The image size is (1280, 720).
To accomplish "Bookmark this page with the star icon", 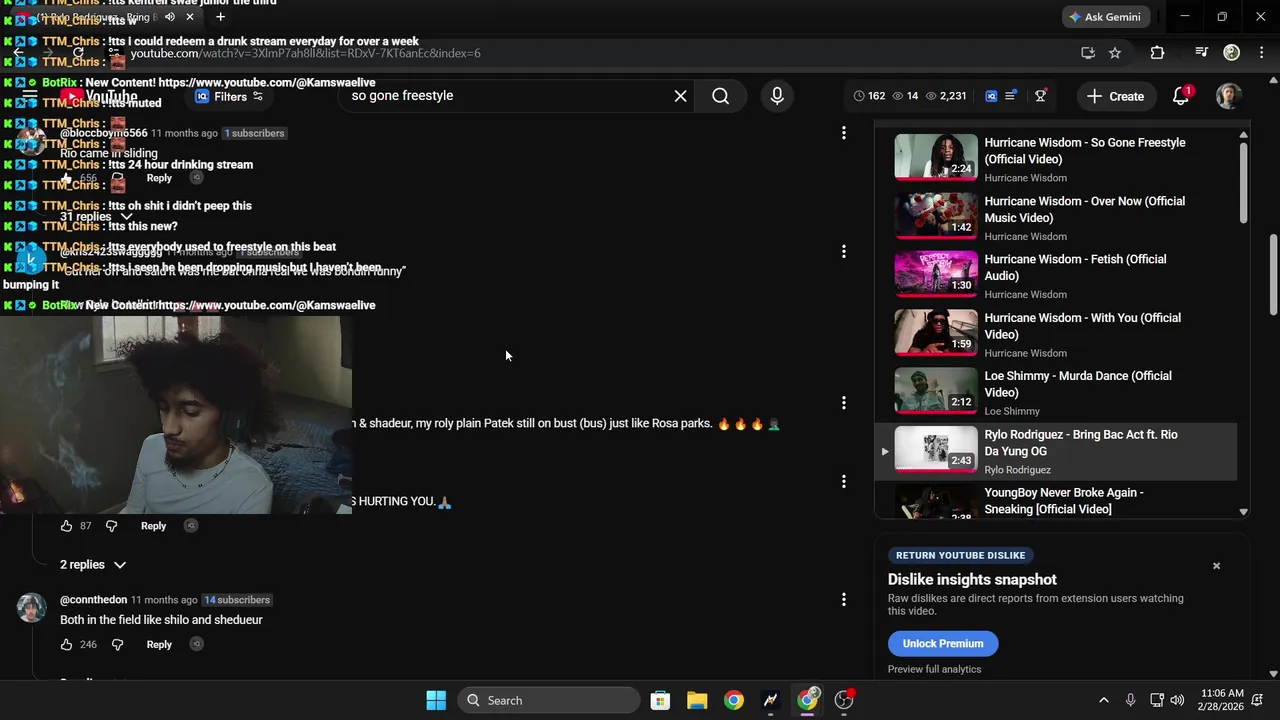I will [x=1115, y=53].
